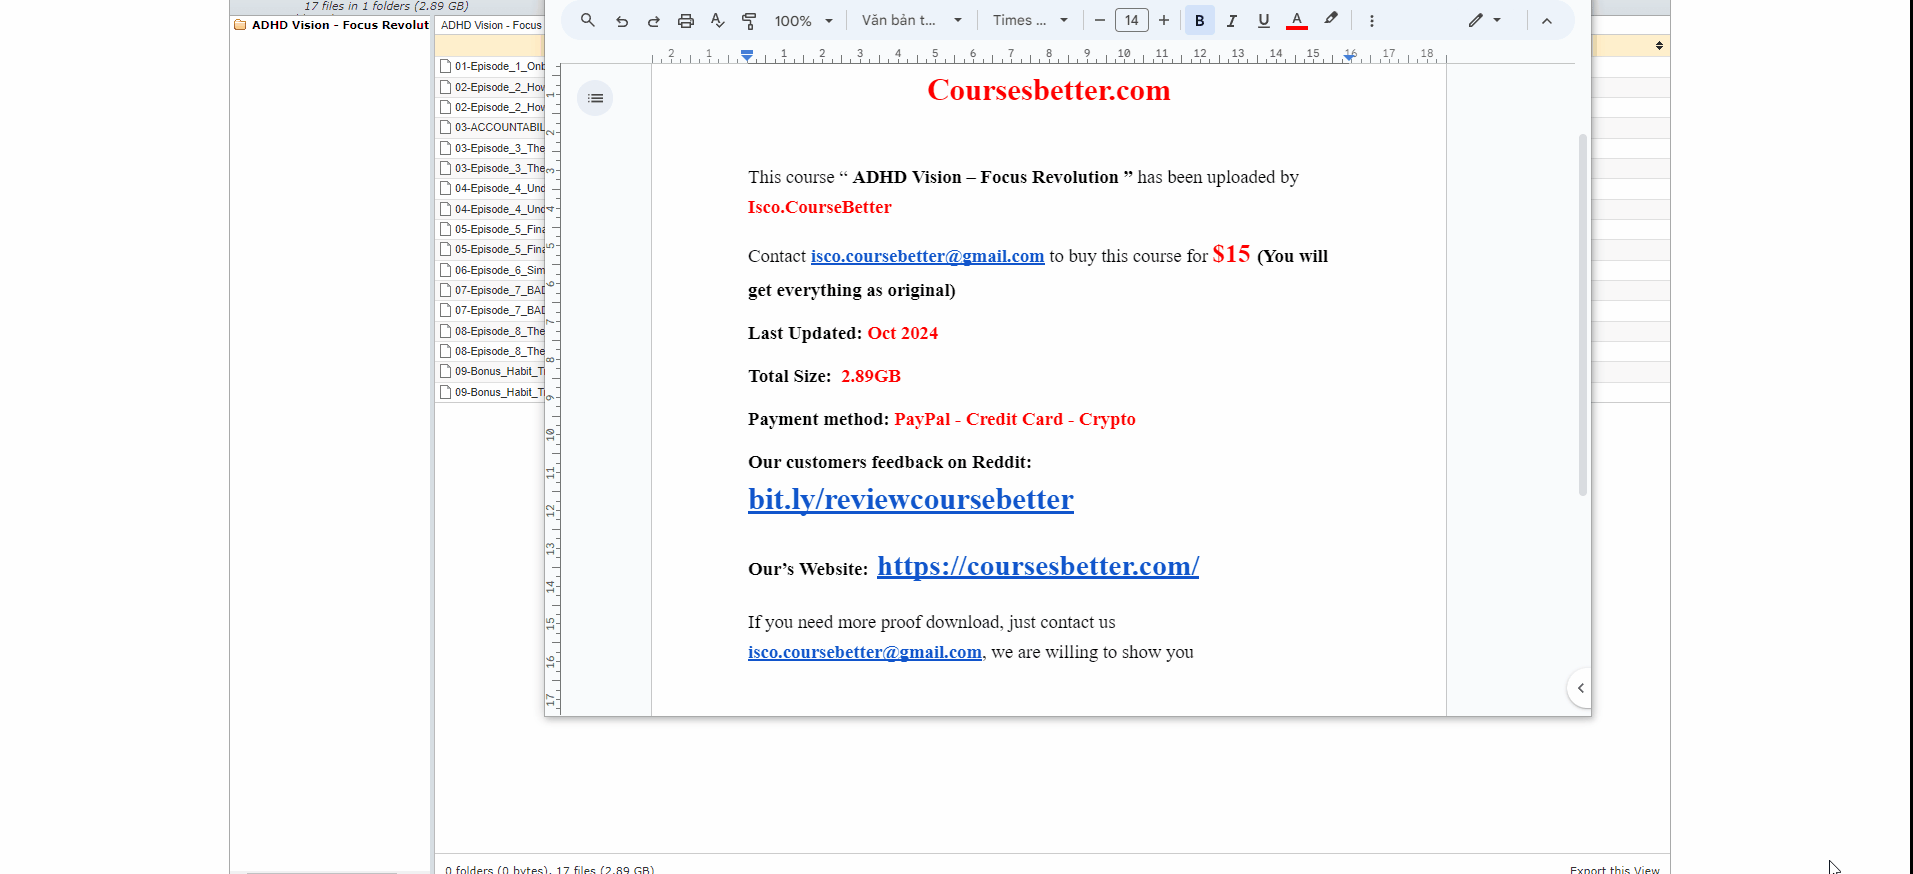Click the font size input field

coord(1131,21)
